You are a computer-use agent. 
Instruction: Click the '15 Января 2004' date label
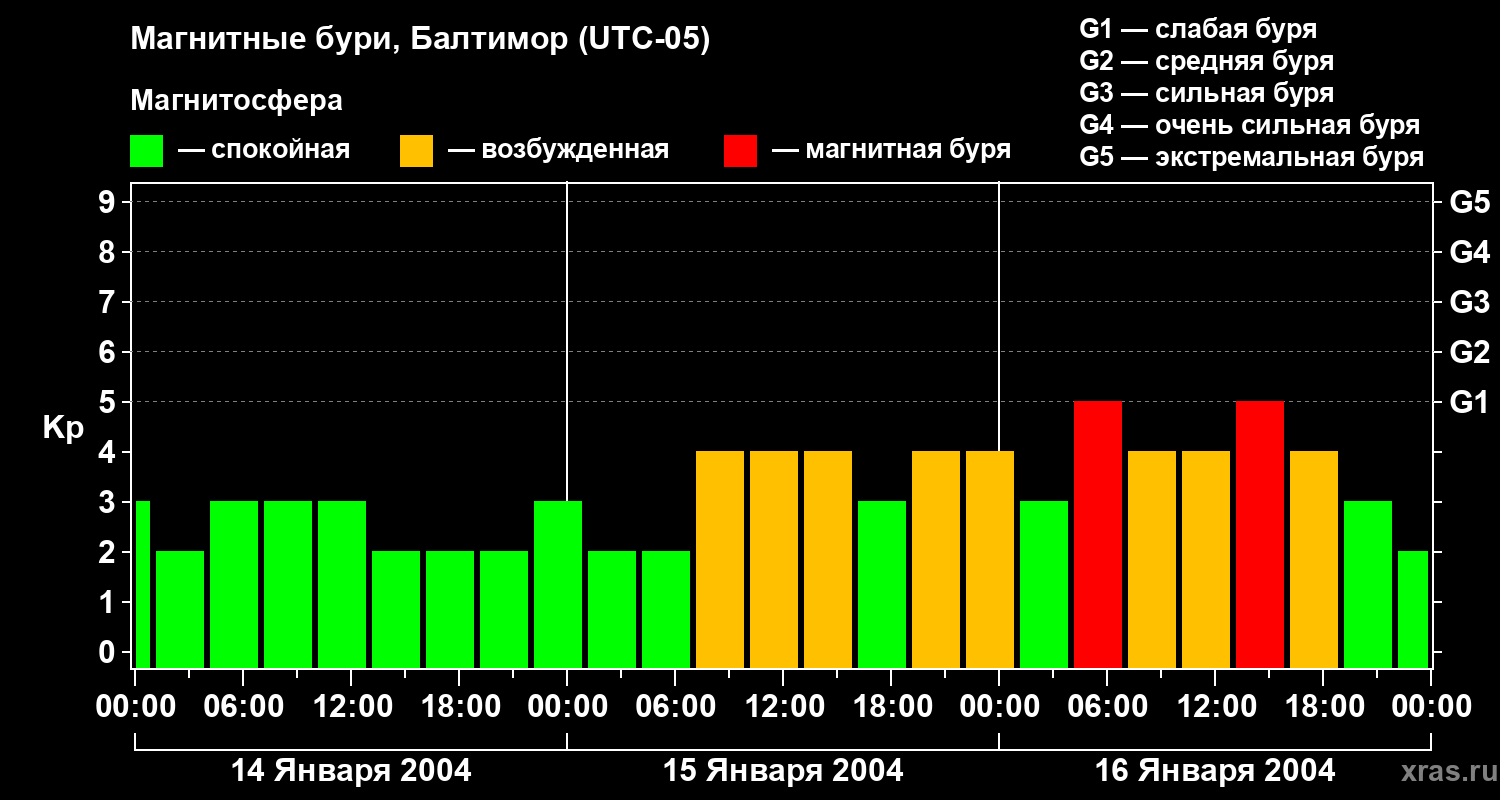[x=783, y=771]
